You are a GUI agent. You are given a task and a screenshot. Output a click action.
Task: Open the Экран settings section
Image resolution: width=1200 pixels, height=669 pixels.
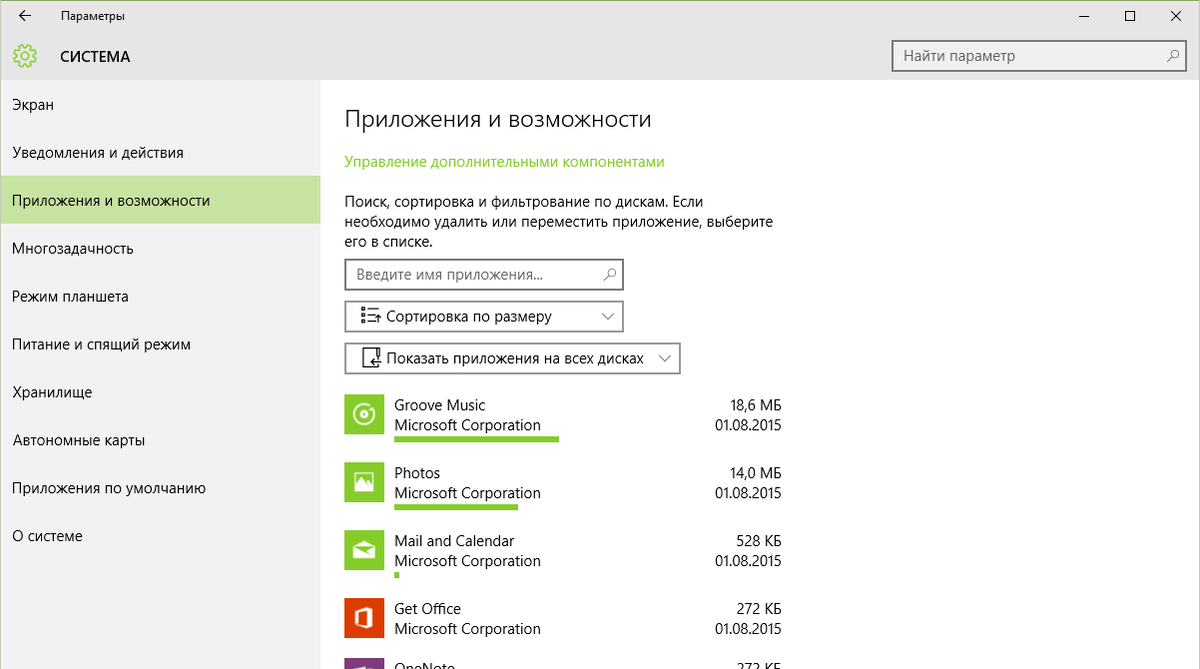pos(160,104)
